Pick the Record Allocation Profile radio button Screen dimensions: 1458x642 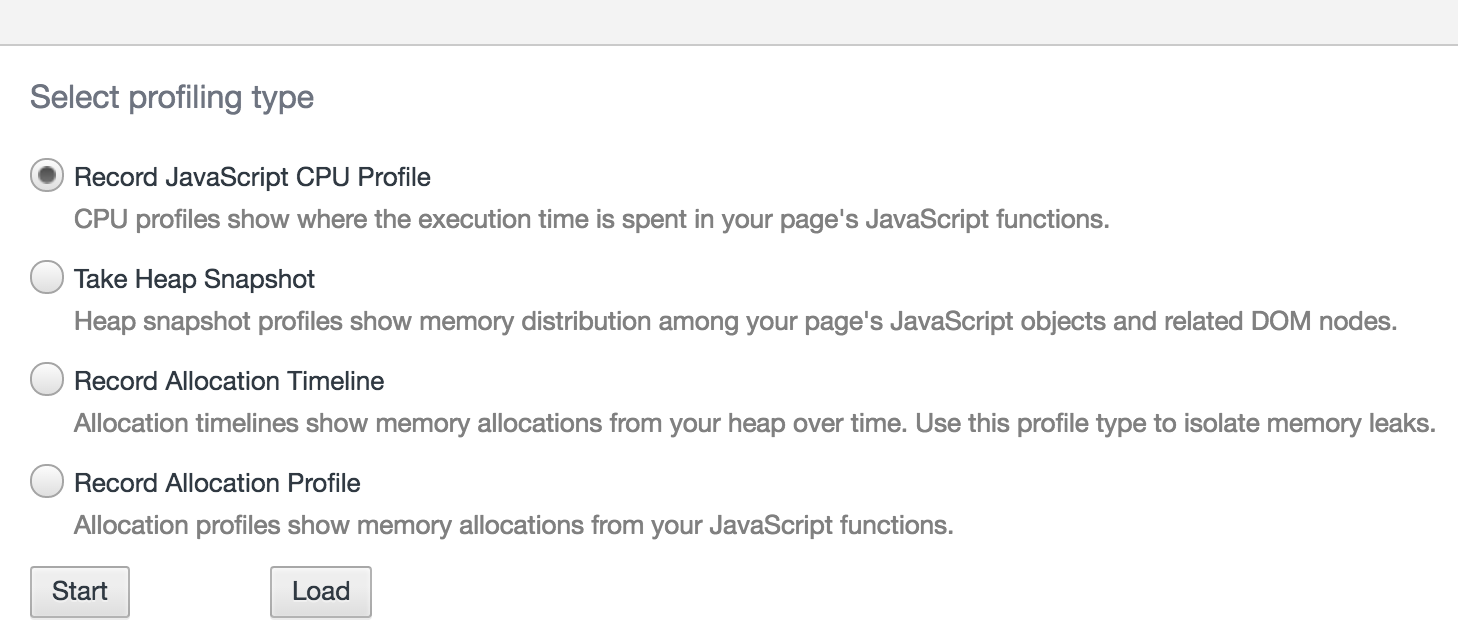(x=47, y=483)
